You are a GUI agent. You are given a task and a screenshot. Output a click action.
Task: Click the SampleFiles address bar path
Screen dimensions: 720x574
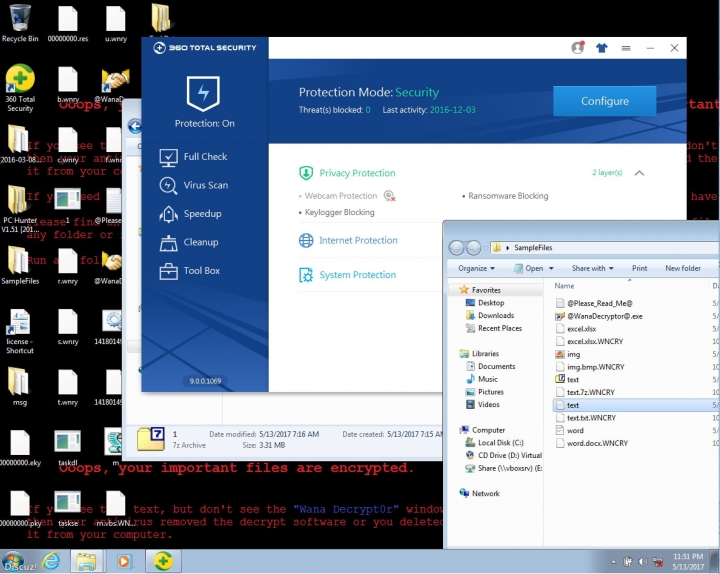coord(533,248)
